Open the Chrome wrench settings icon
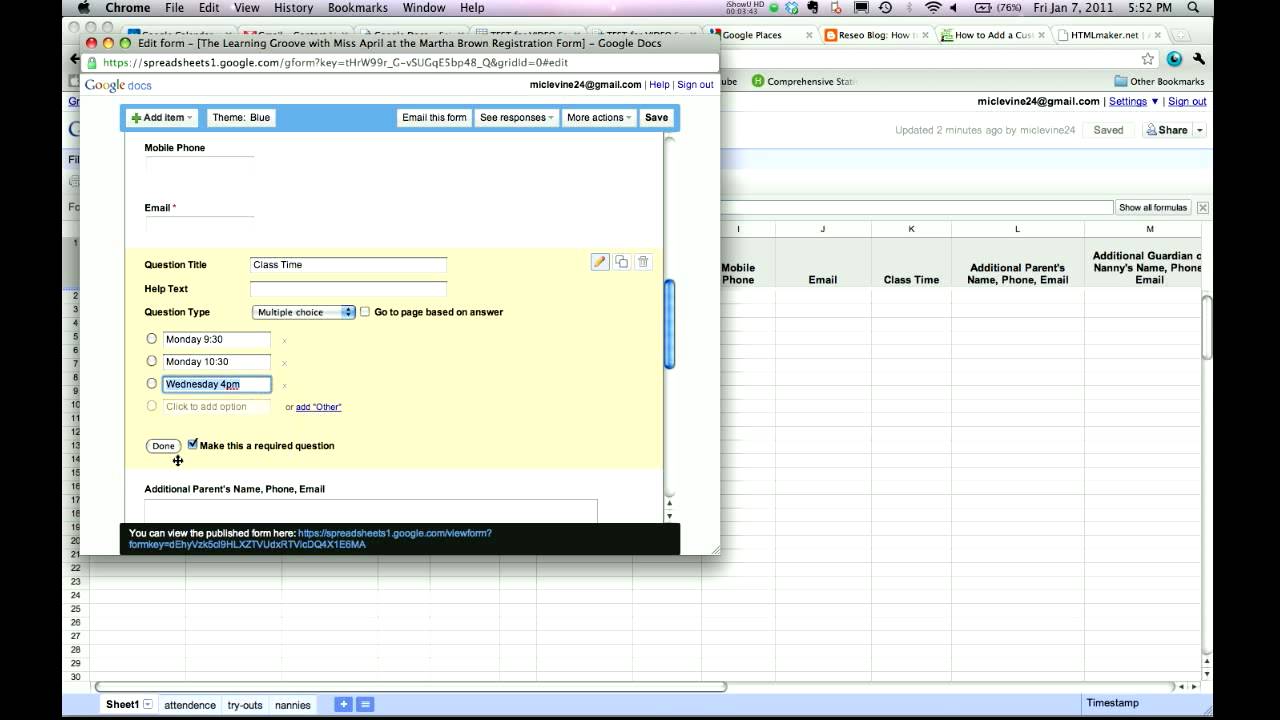This screenshot has height=720, width=1280. pyautogui.click(x=1199, y=59)
